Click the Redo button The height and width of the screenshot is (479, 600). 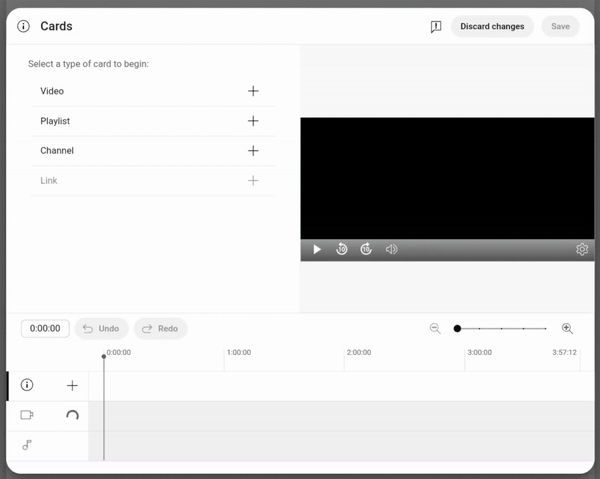tap(160, 329)
